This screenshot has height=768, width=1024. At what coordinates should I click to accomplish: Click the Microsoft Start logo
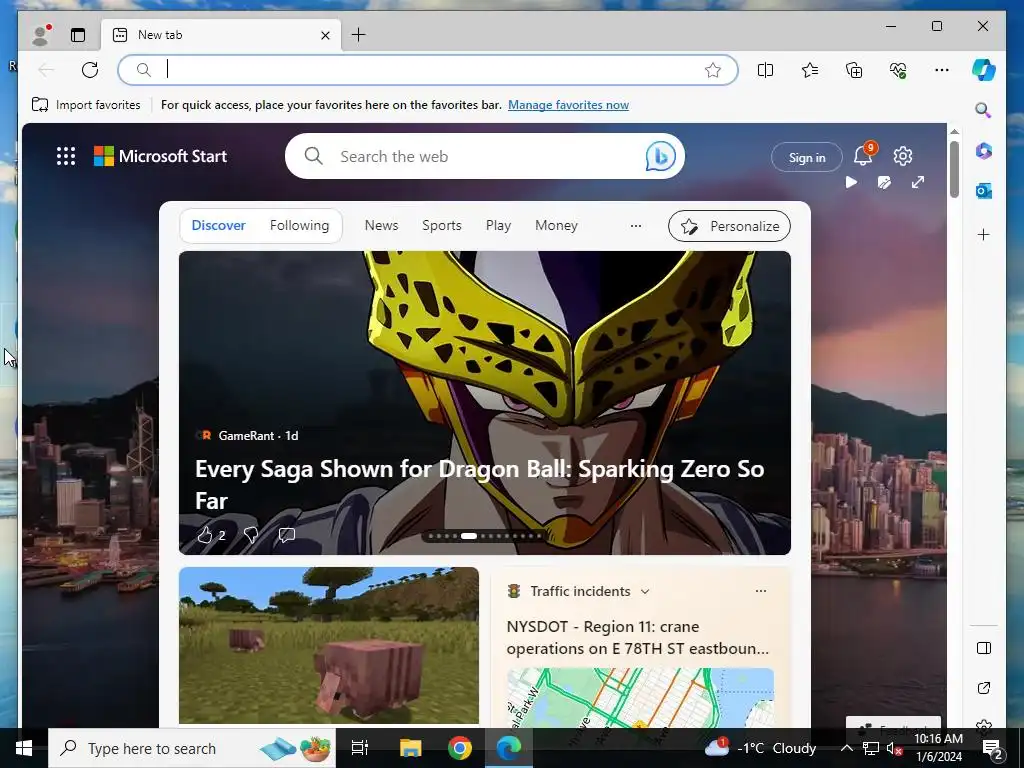[x=161, y=156]
